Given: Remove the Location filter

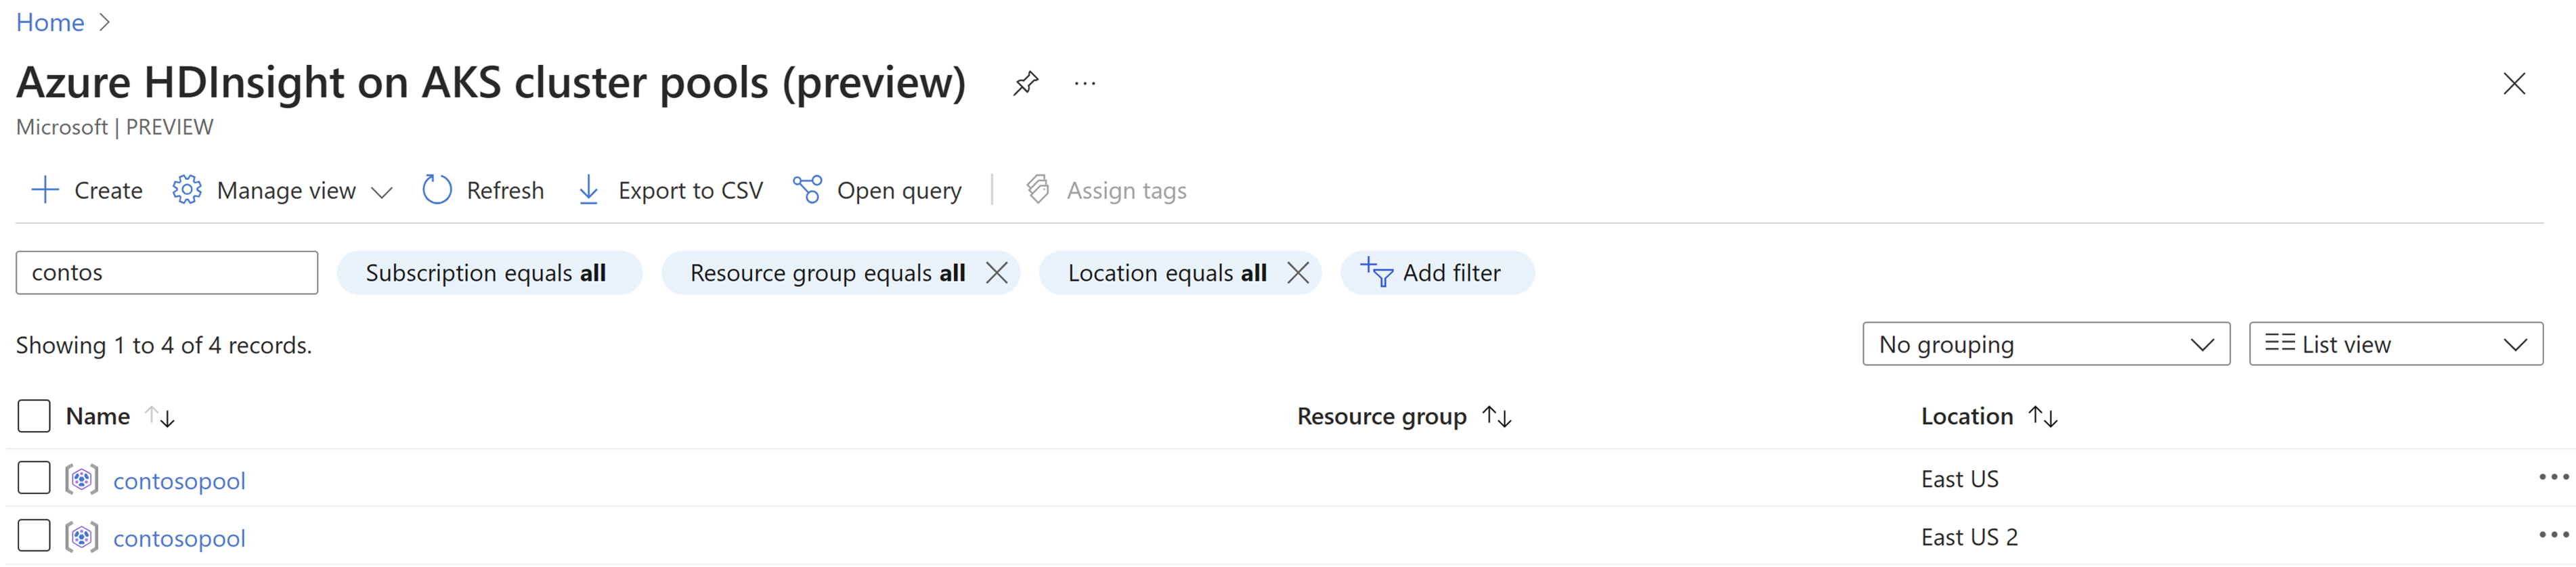Looking at the screenshot, I should (1298, 273).
